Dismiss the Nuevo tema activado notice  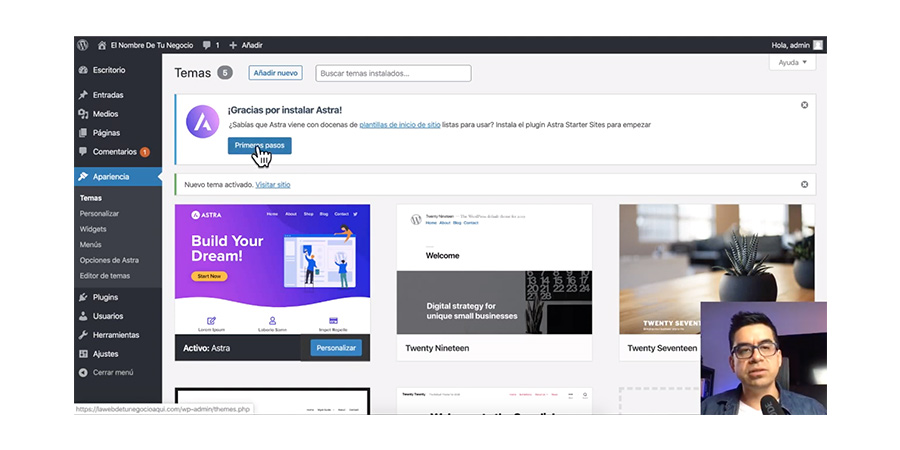click(x=804, y=184)
